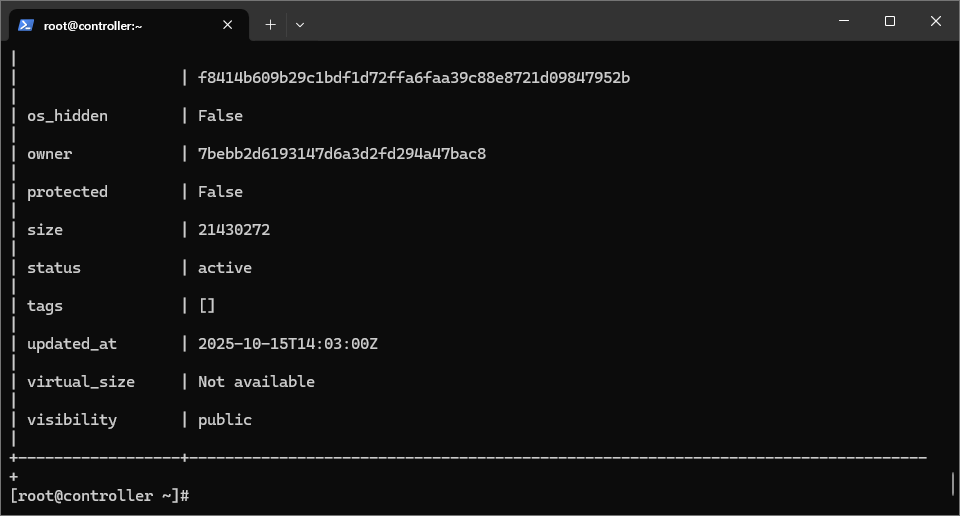Click the long hash value at top
960x516 pixels.
point(414,78)
